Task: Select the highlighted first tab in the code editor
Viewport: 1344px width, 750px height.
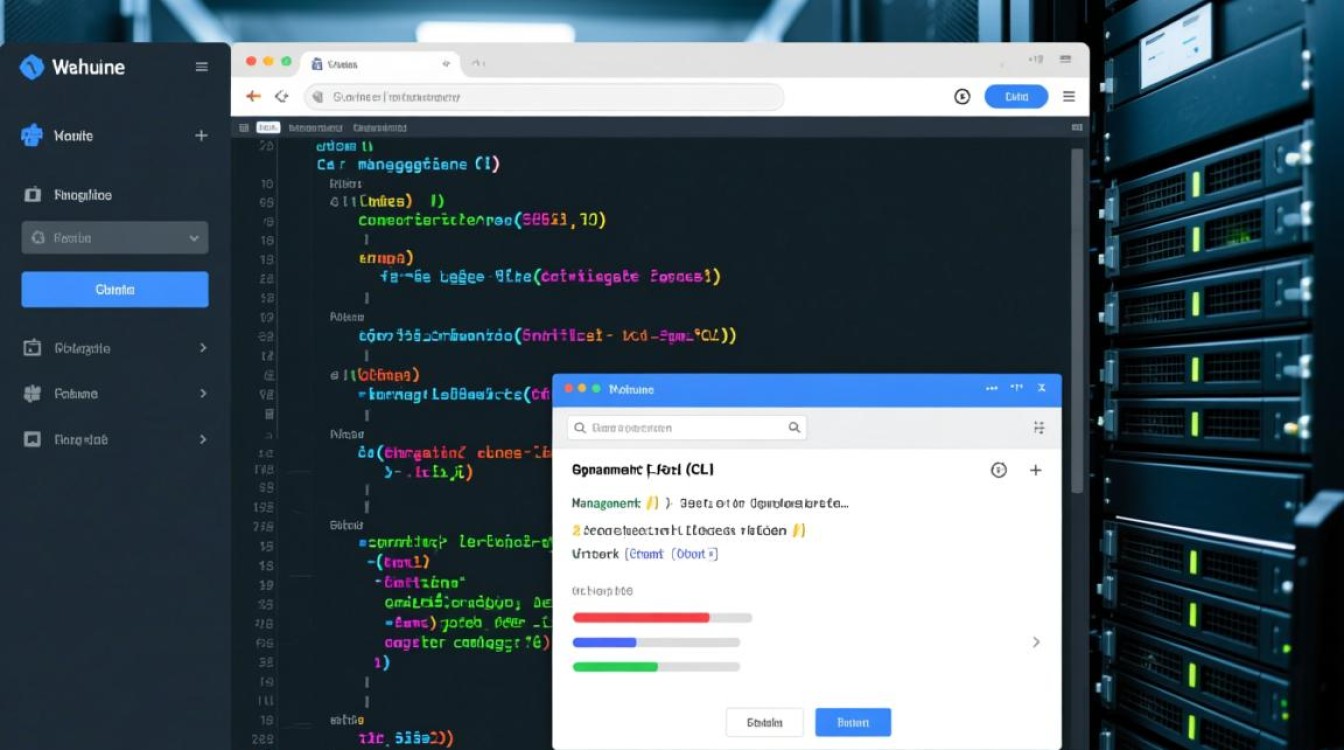Action: [x=267, y=128]
